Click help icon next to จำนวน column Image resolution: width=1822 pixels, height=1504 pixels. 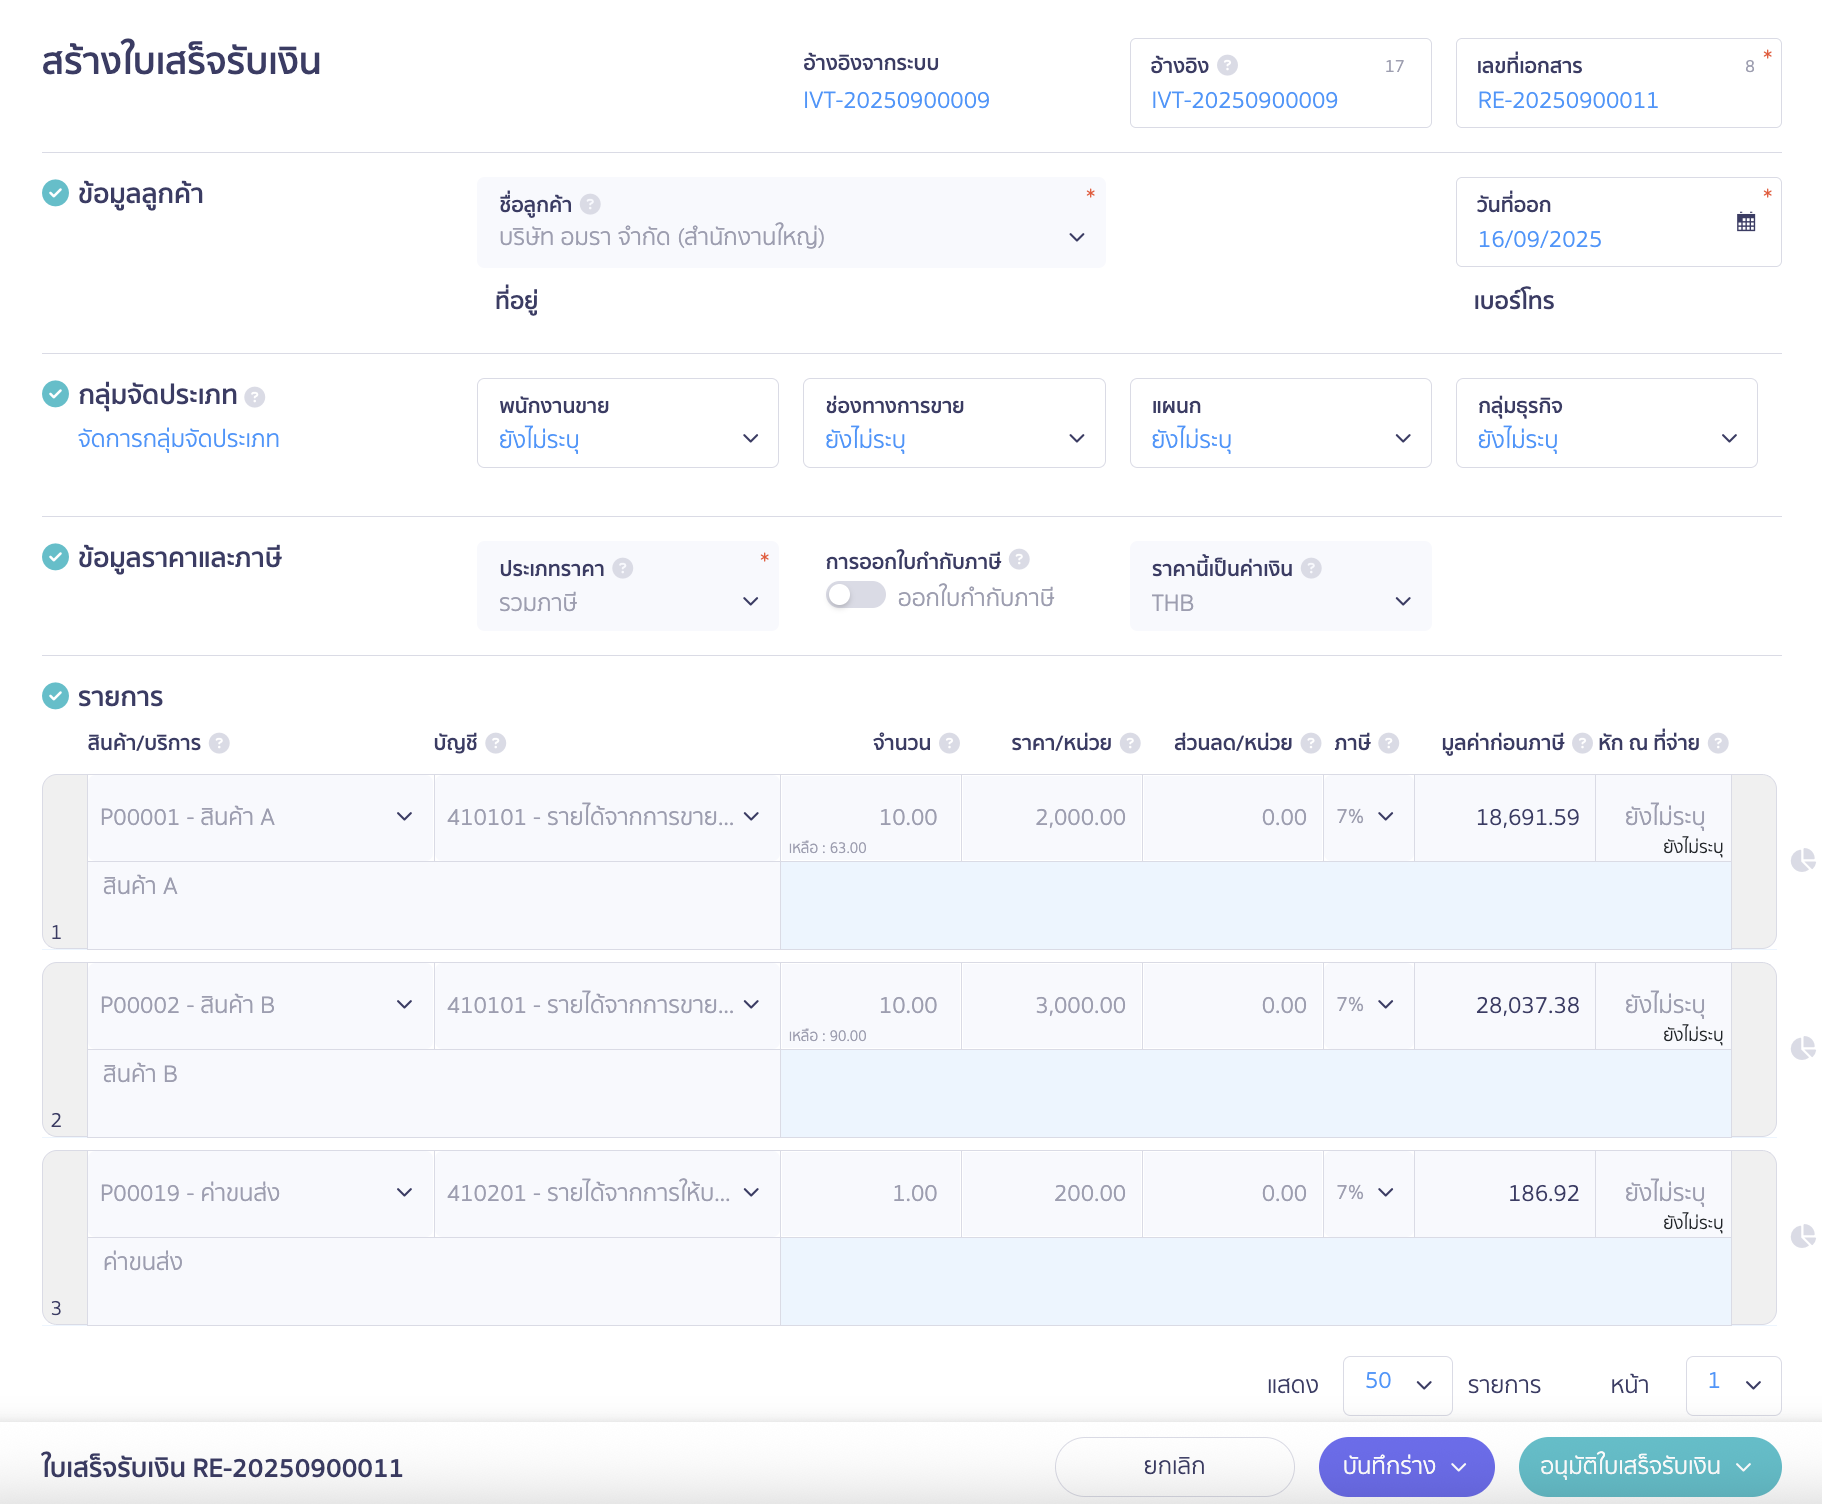(949, 743)
